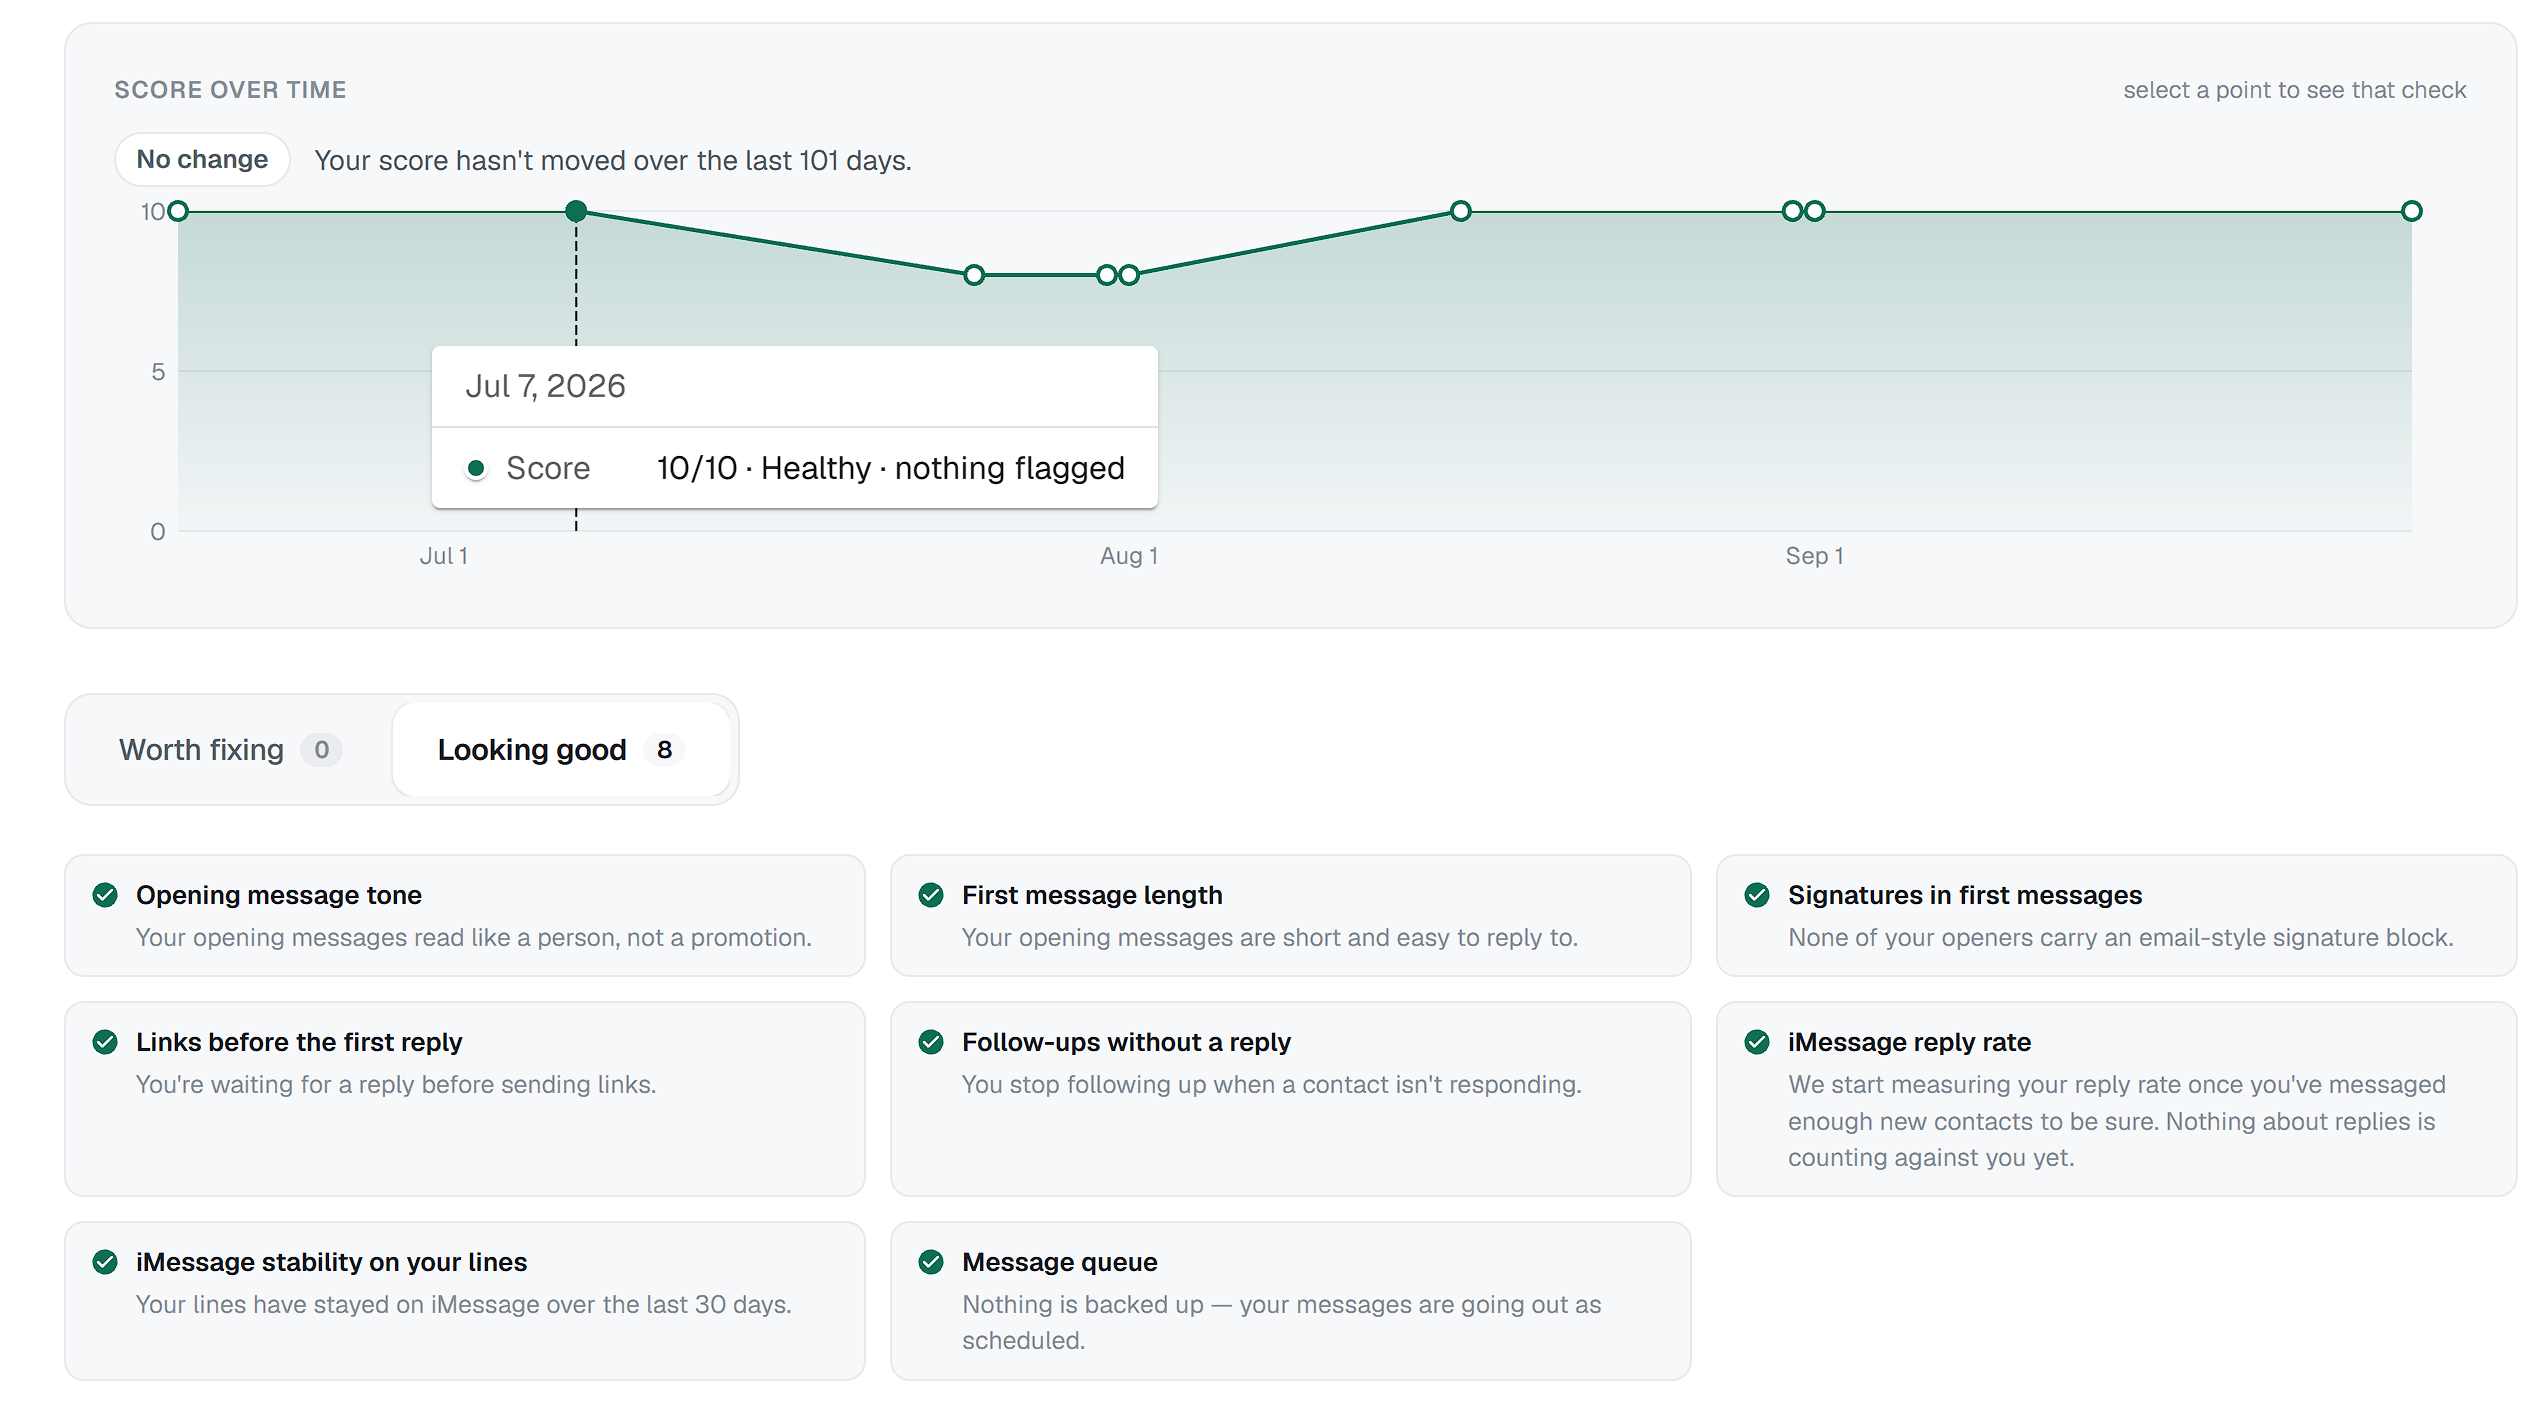This screenshot has height=1420, width=2538.
Task: Open Links before the first reply title
Action: point(299,1042)
